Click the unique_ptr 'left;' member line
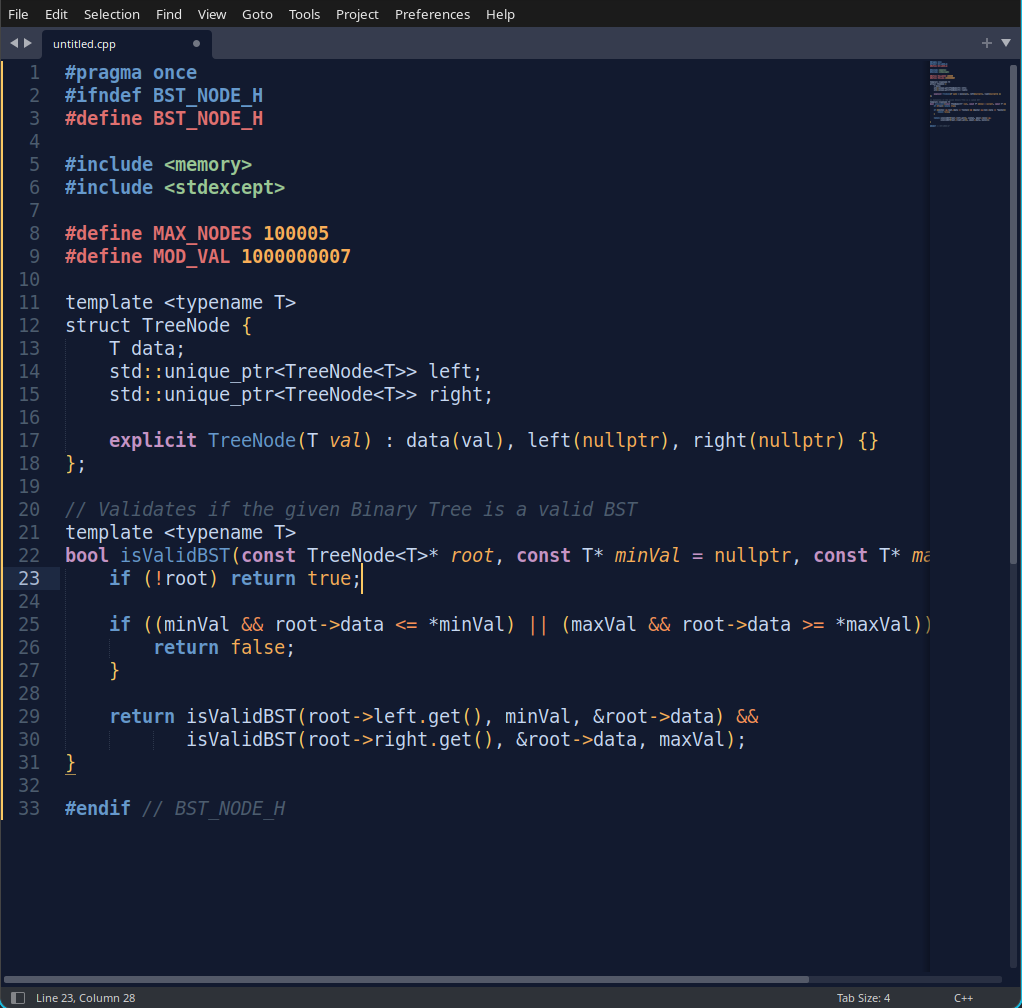The height and width of the screenshot is (1008, 1022). pyautogui.click(x=295, y=371)
